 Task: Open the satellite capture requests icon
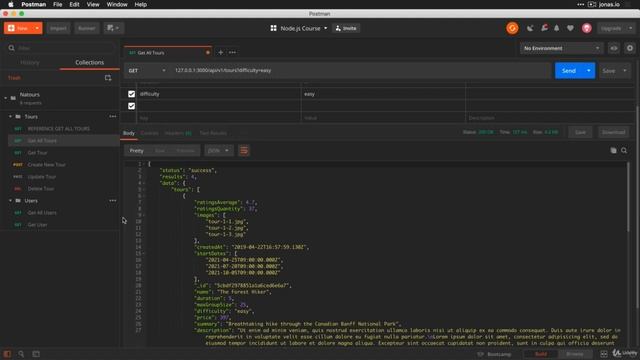pyautogui.click(x=530, y=28)
